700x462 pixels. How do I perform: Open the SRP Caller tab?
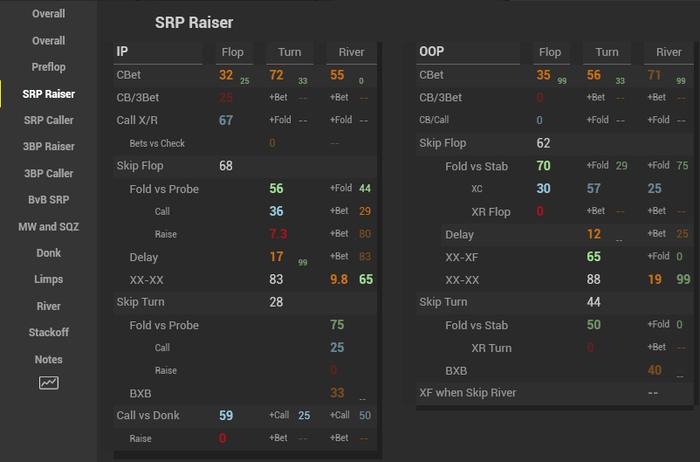pos(48,120)
